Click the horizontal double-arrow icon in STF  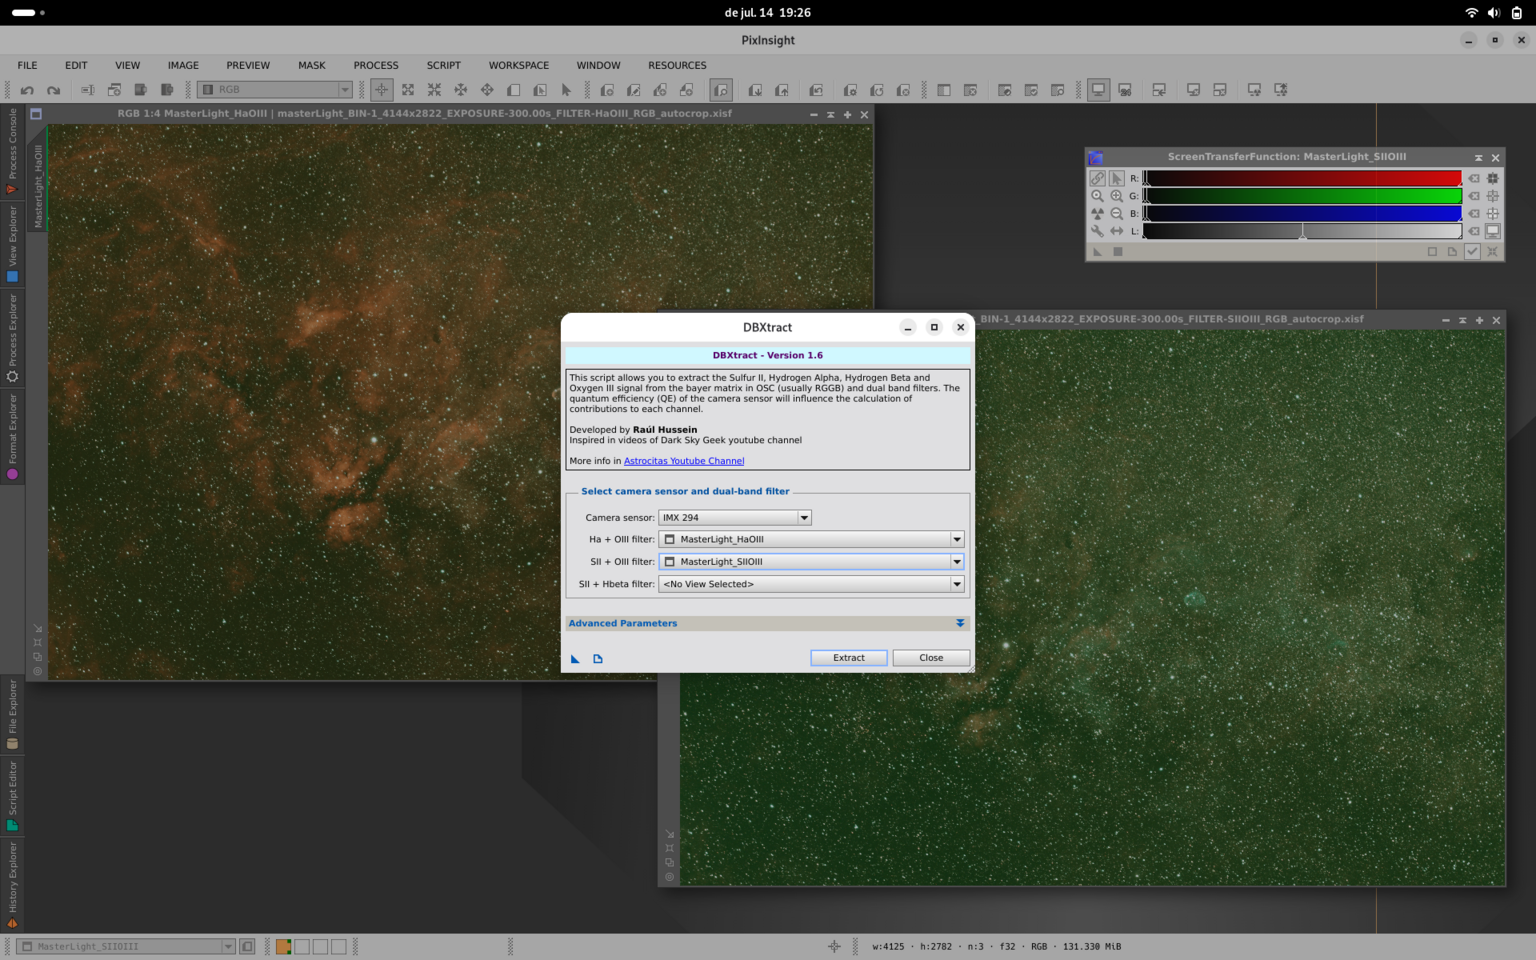click(x=1116, y=231)
